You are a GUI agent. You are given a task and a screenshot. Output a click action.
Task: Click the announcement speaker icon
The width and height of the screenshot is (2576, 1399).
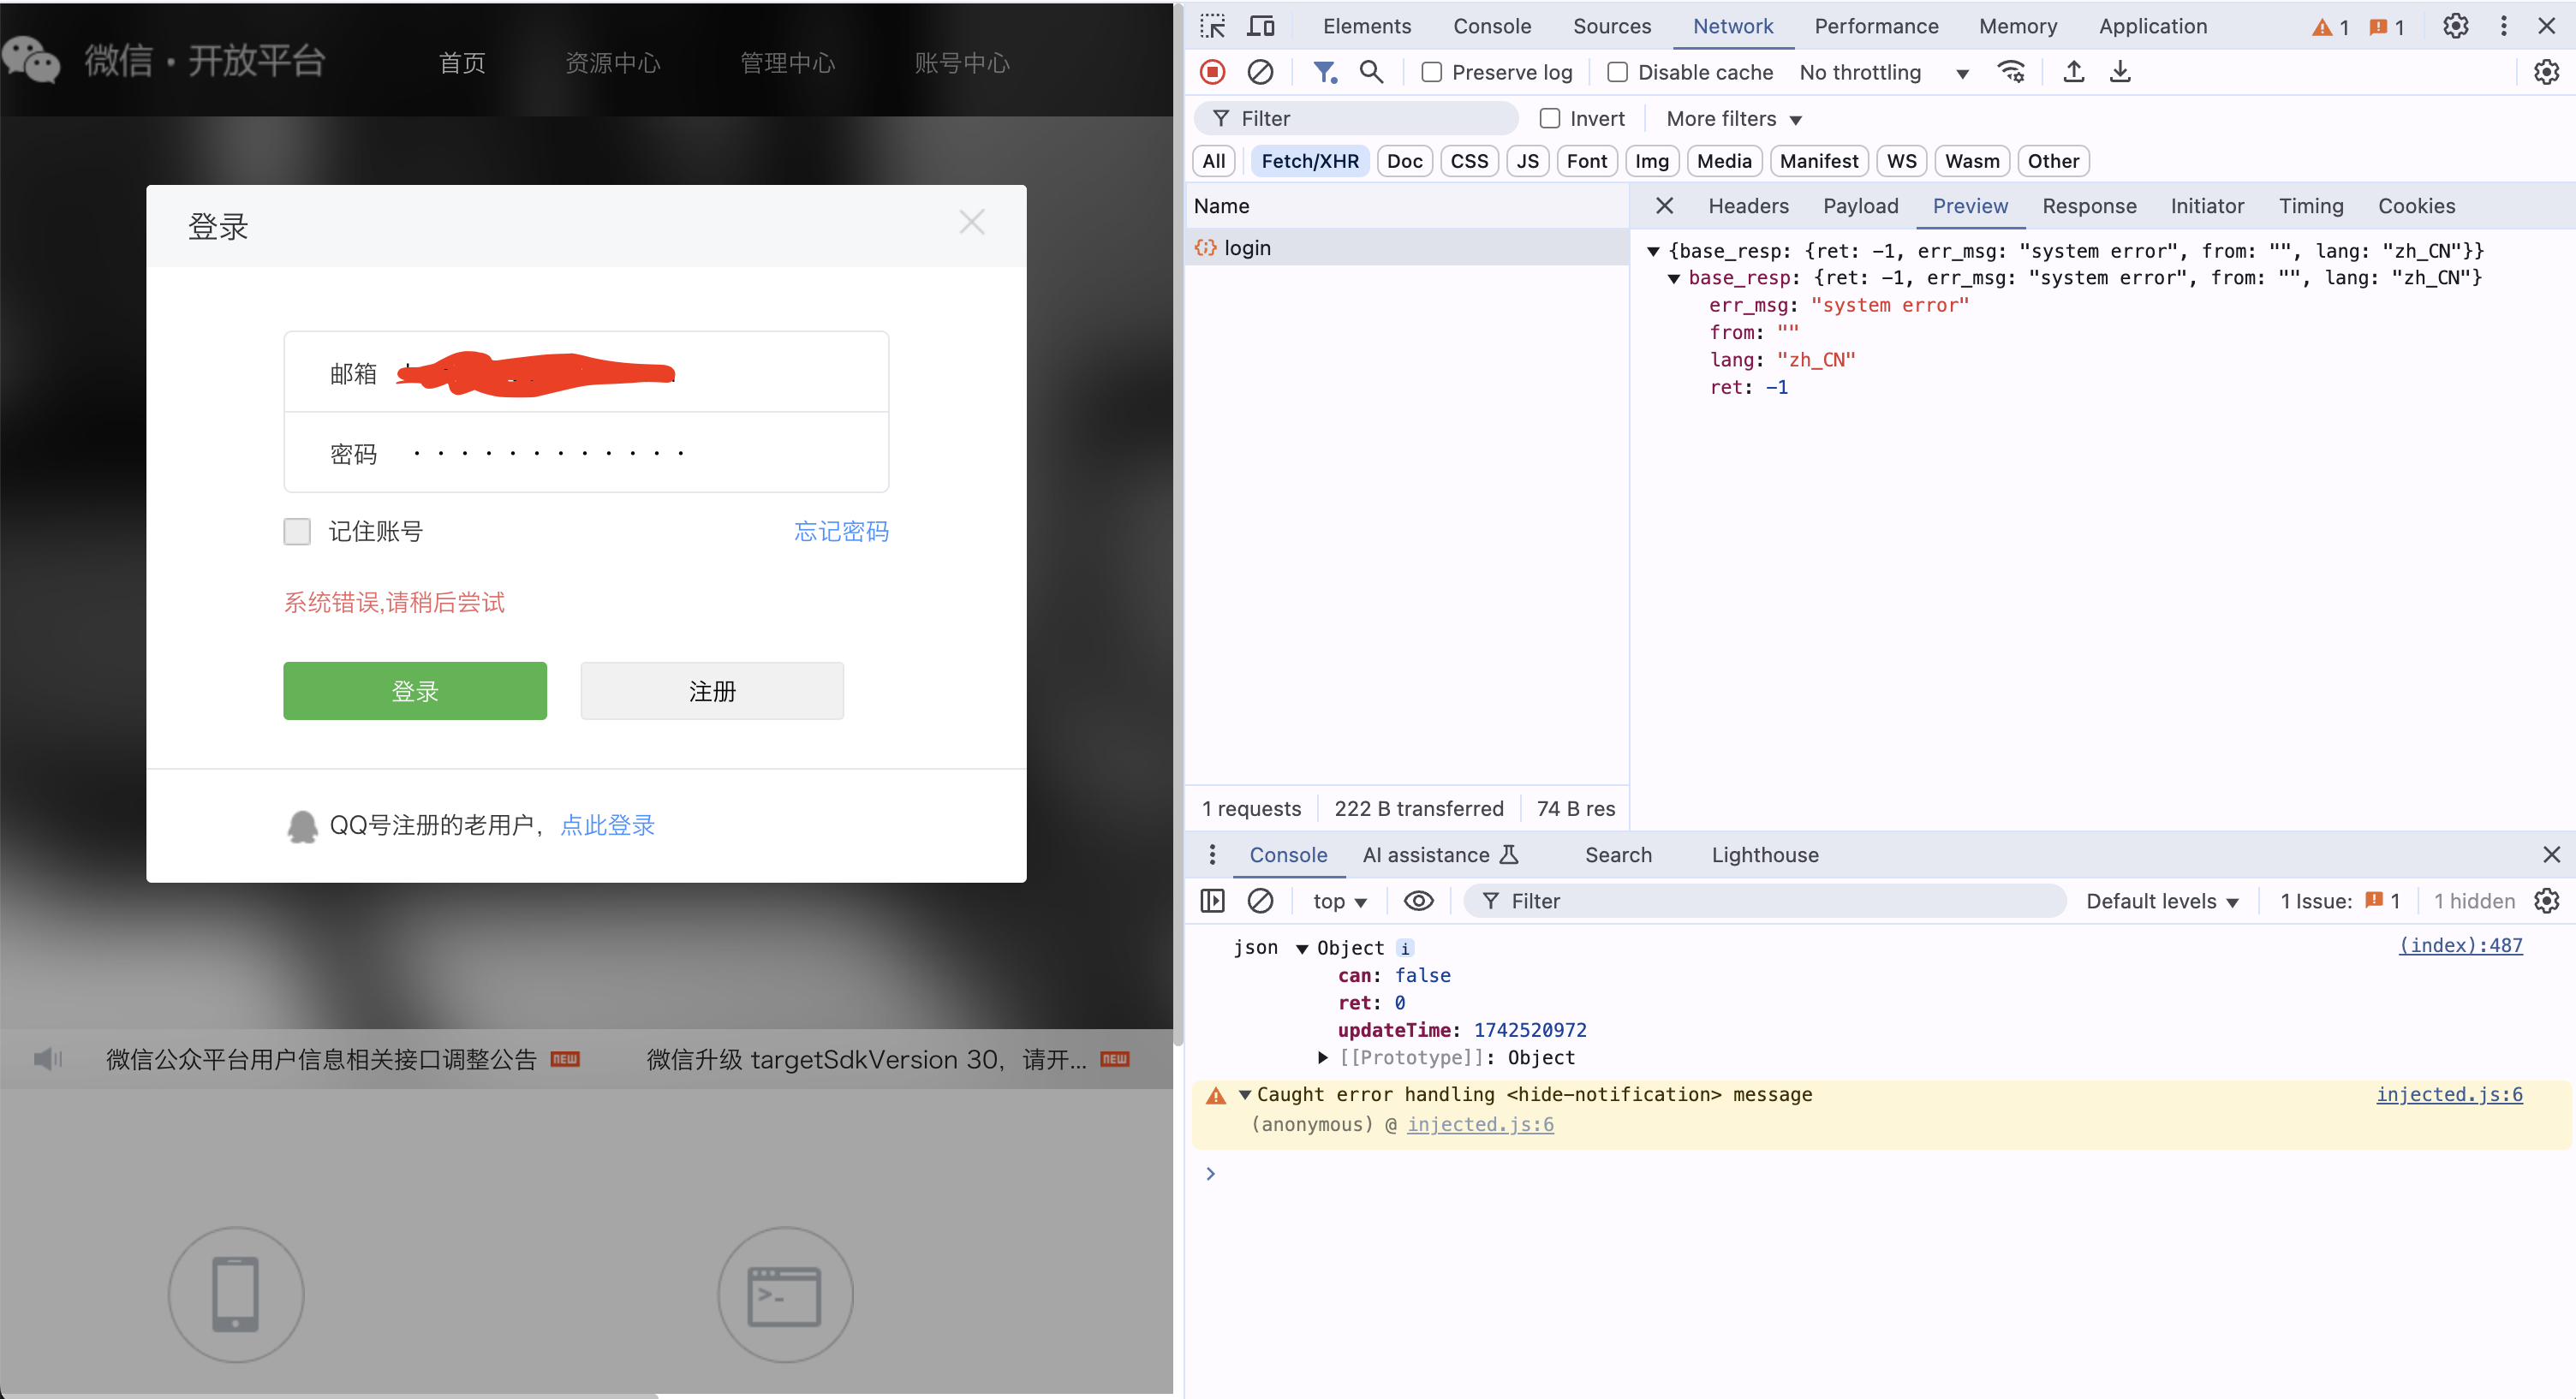pyautogui.click(x=47, y=1059)
